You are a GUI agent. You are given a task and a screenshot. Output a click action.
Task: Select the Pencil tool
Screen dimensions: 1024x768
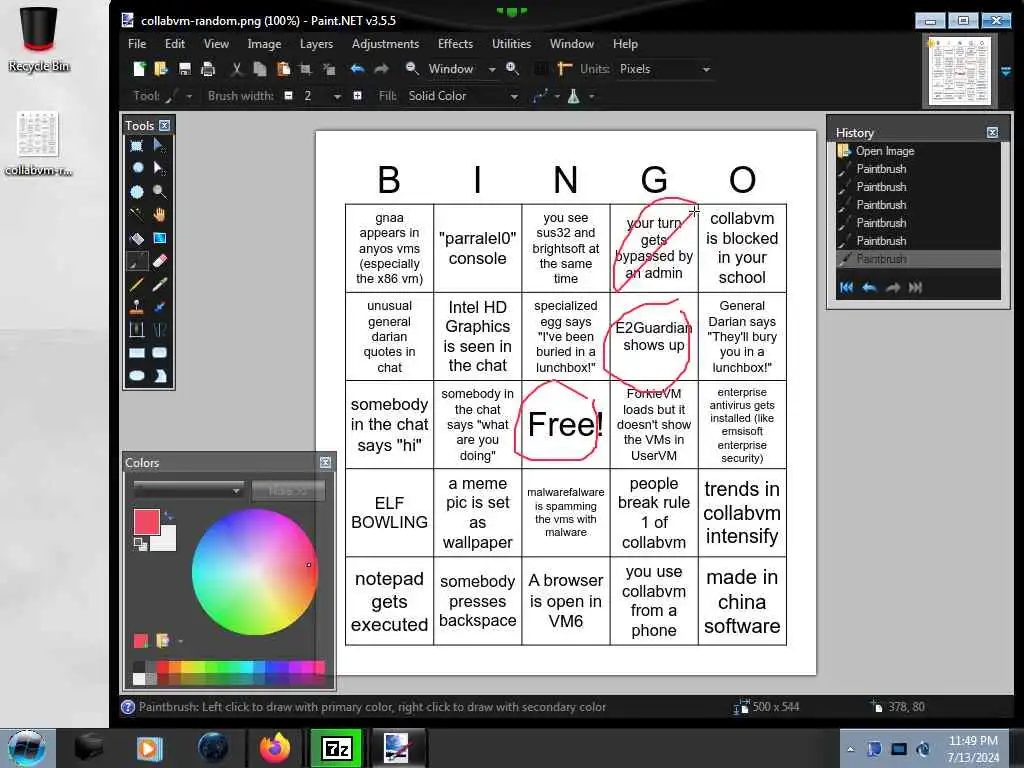[x=136, y=285]
